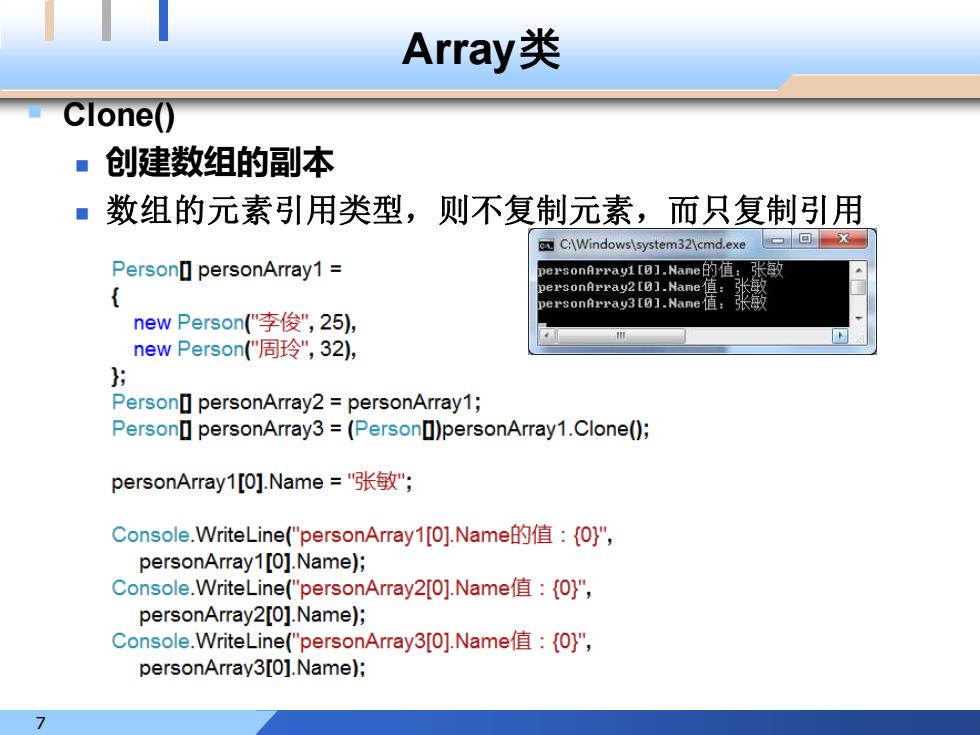This screenshot has height=735, width=980.
Task: Click the slide title 'Array类'
Action: click(481, 50)
